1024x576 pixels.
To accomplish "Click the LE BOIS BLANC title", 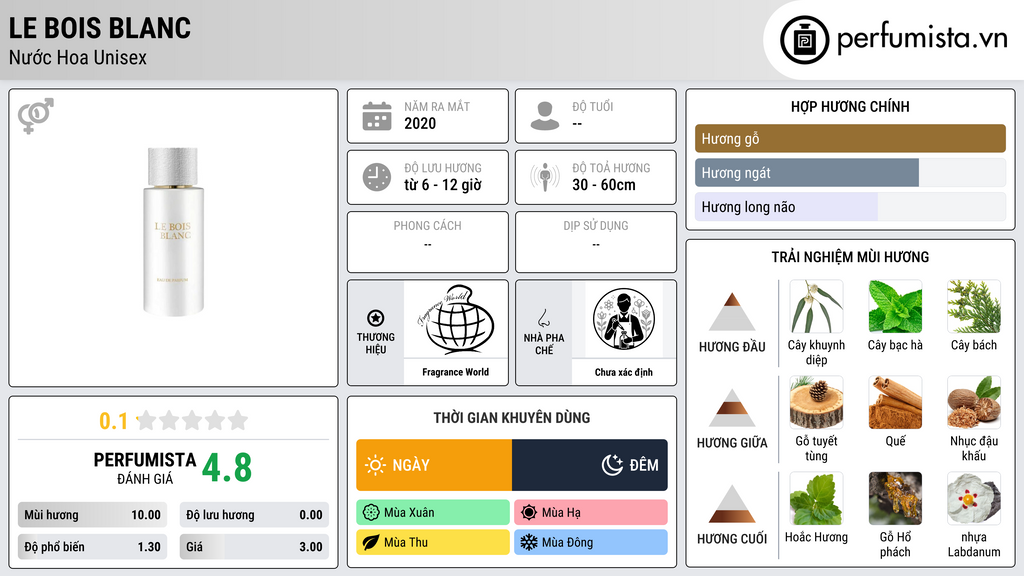I will click(x=100, y=28).
